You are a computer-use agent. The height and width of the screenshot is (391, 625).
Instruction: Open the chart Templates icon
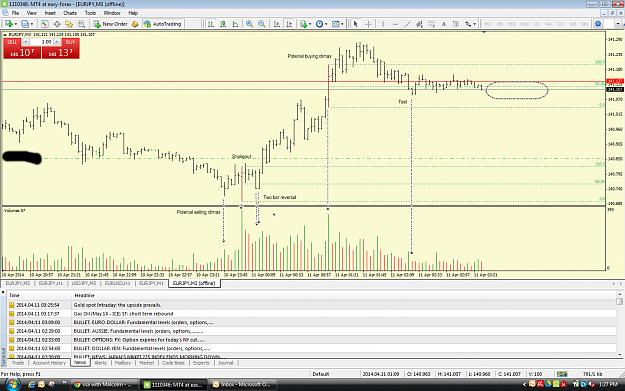pos(336,24)
